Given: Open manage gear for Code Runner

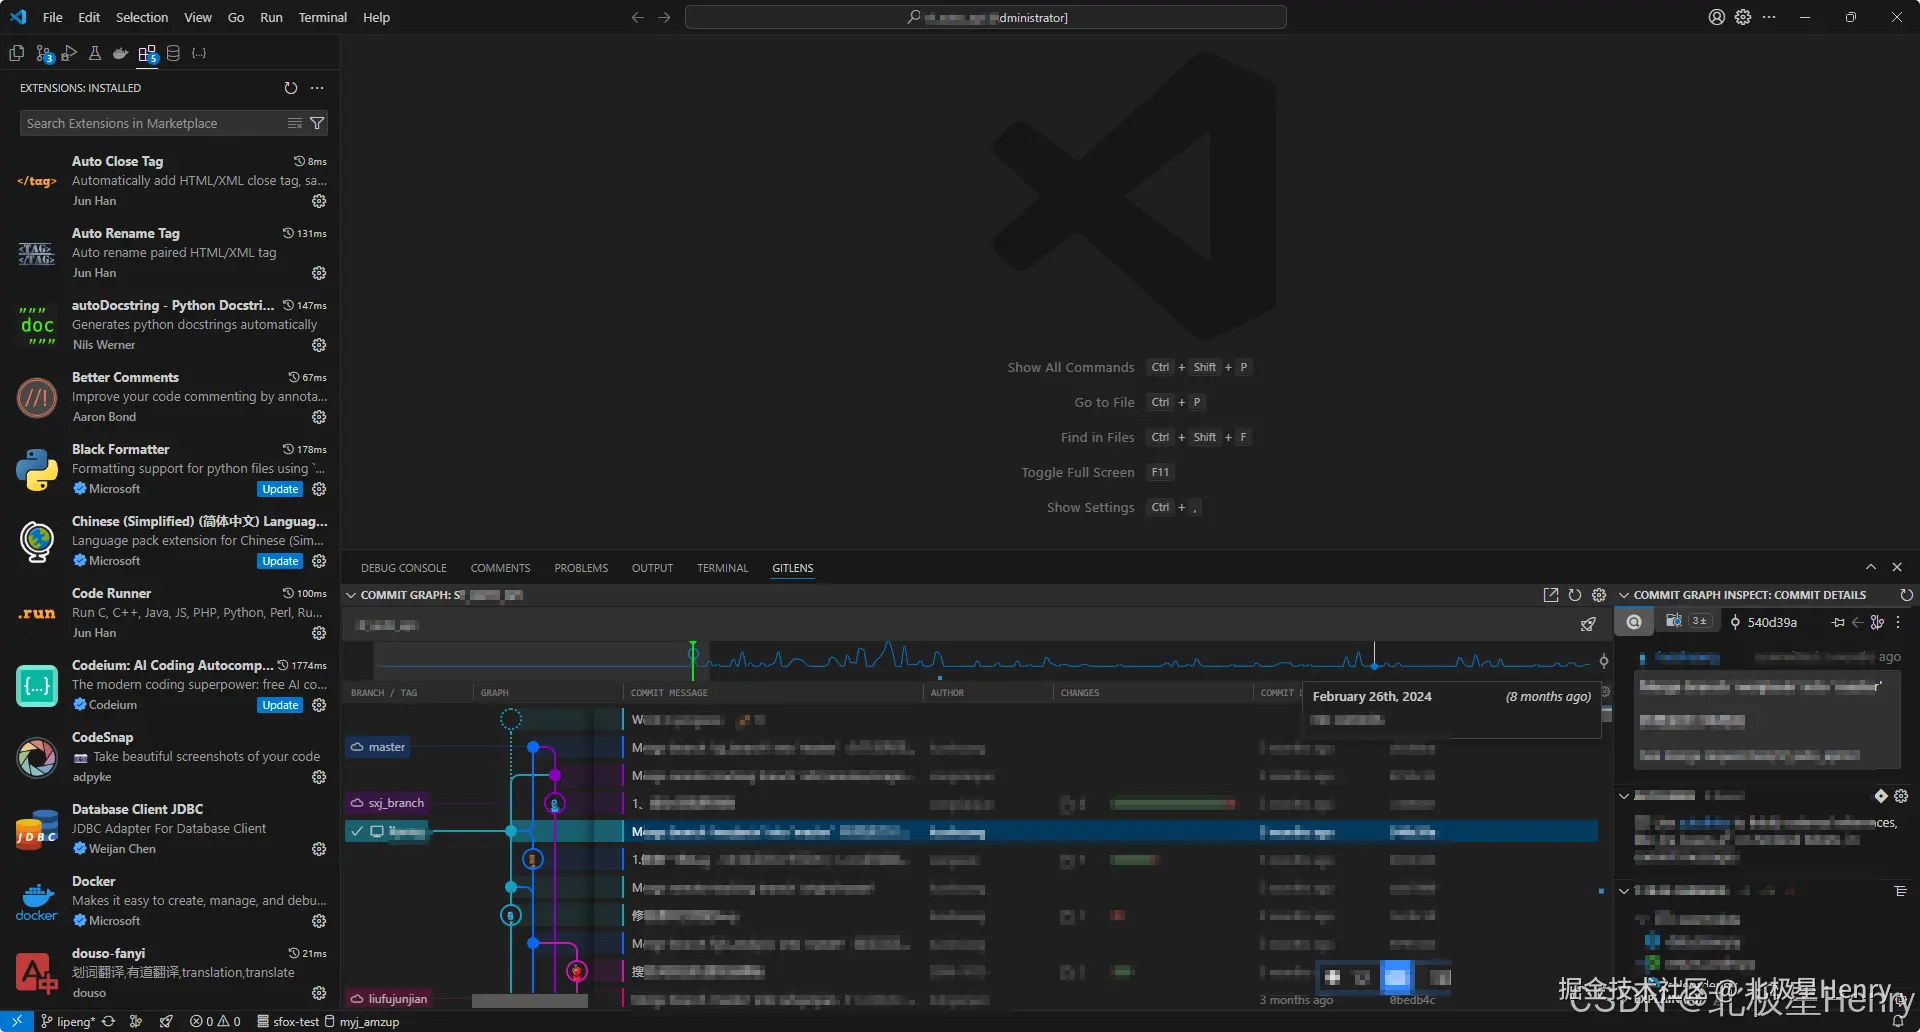Looking at the screenshot, I should [x=319, y=633].
